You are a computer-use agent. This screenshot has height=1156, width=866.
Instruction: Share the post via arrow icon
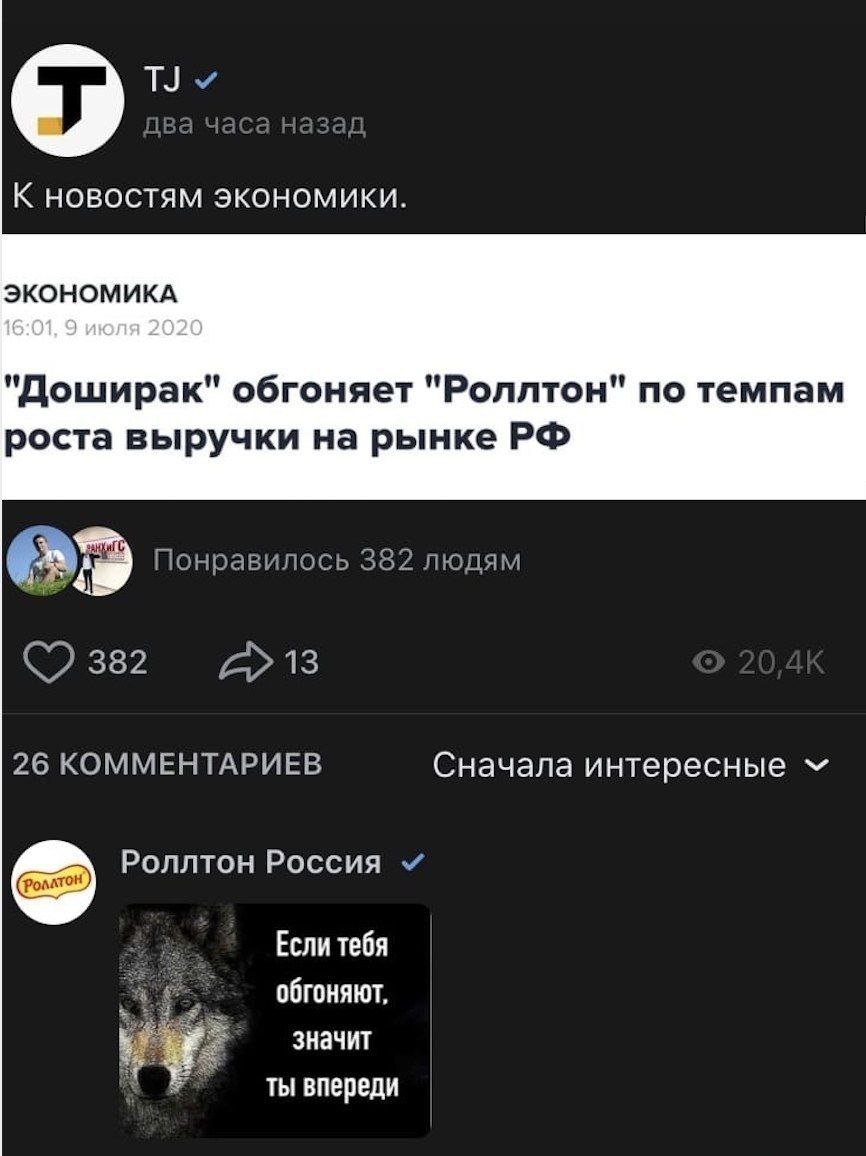click(x=246, y=662)
